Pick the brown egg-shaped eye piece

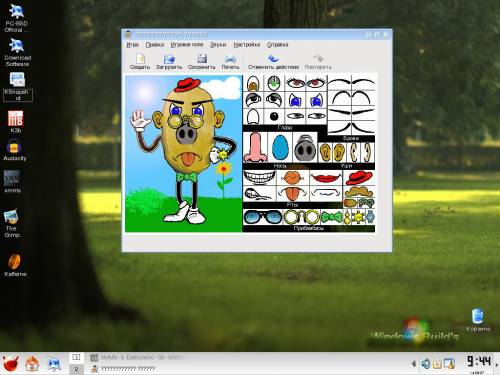(x=253, y=83)
